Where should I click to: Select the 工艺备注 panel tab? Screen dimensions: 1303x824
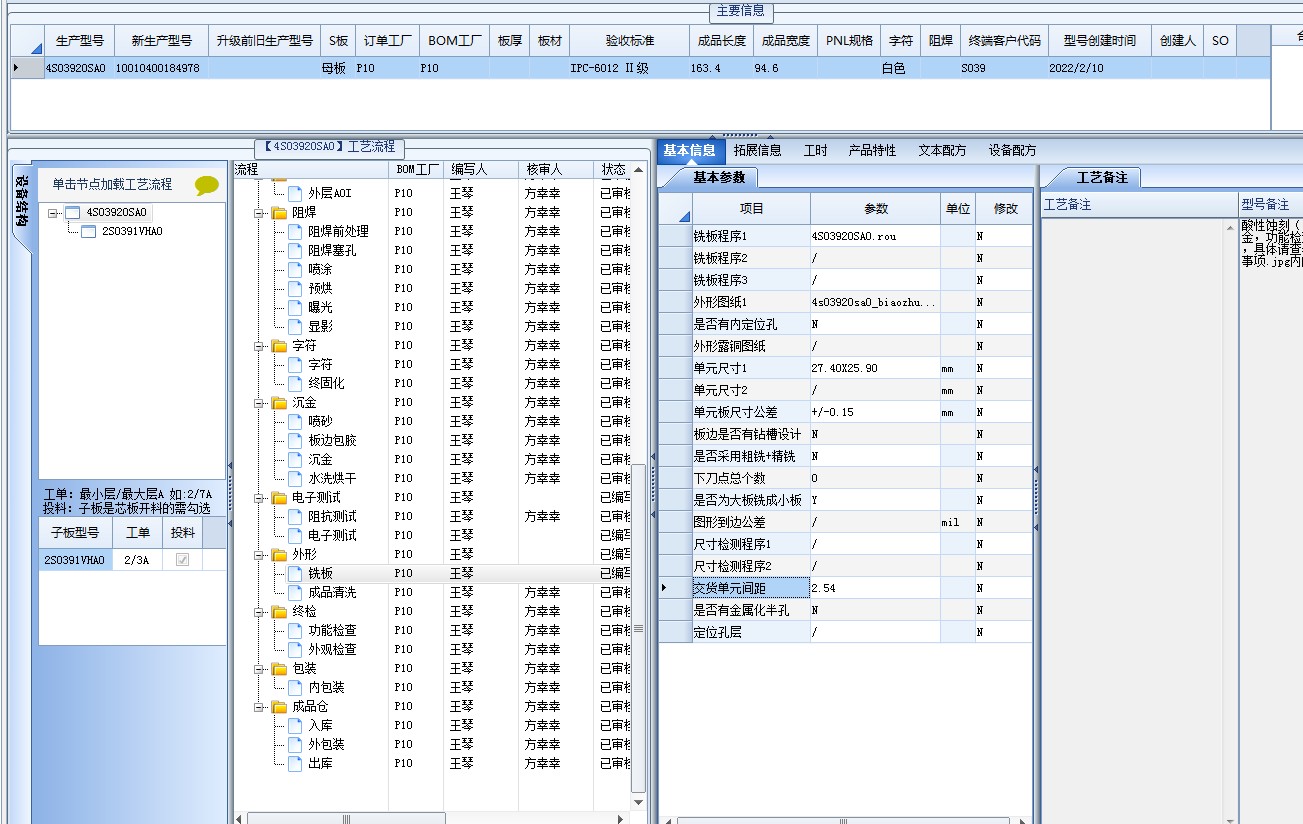coord(1101,177)
